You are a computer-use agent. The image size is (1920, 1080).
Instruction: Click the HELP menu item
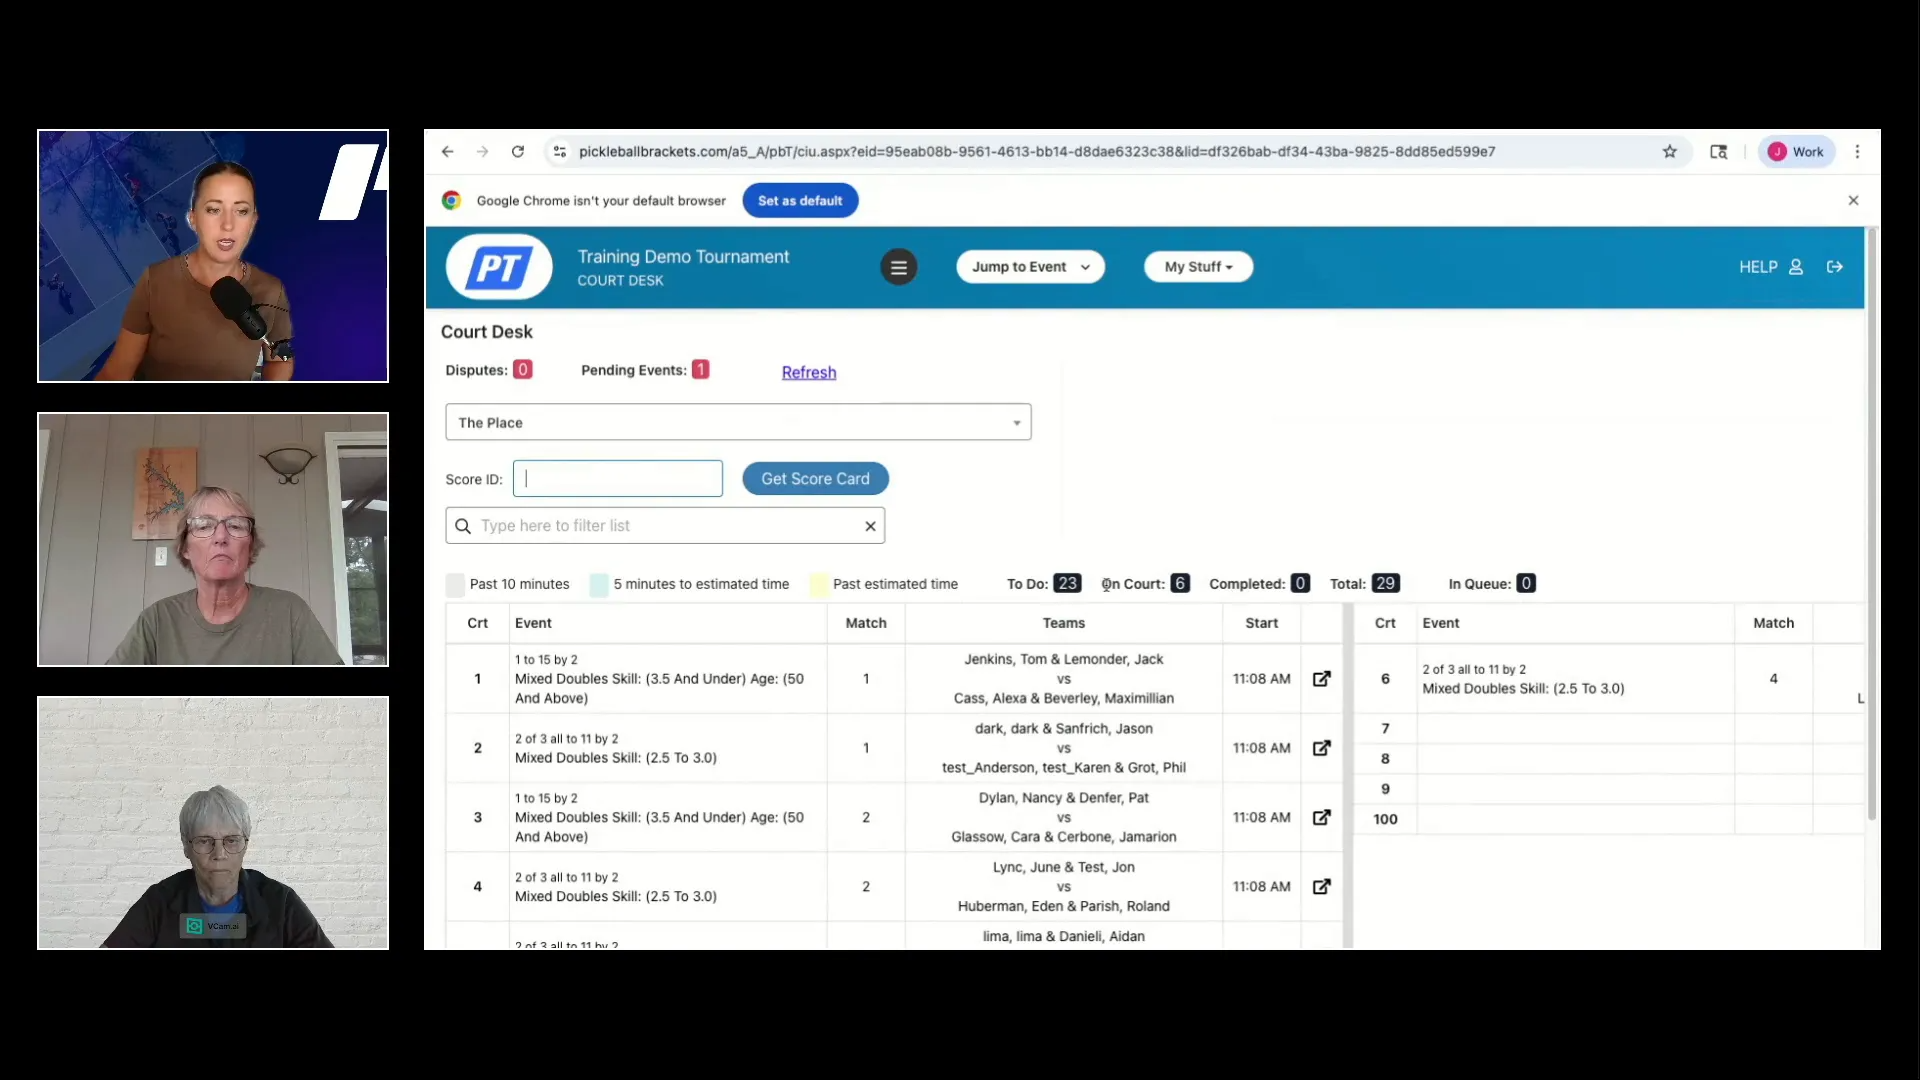point(1757,267)
